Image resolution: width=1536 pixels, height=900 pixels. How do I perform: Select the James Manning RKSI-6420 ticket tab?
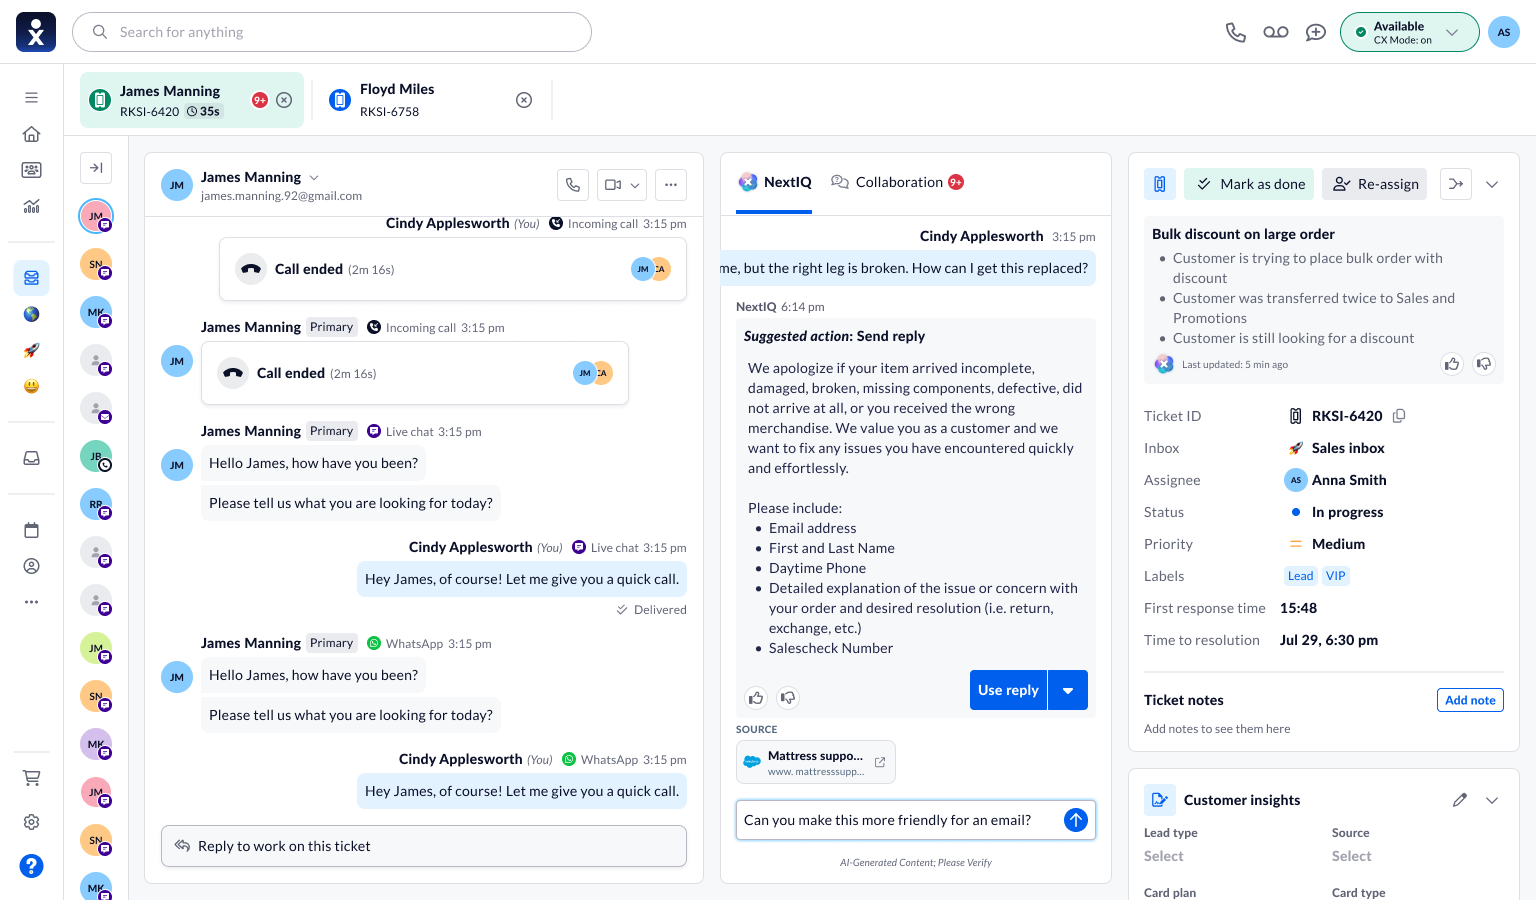click(192, 100)
